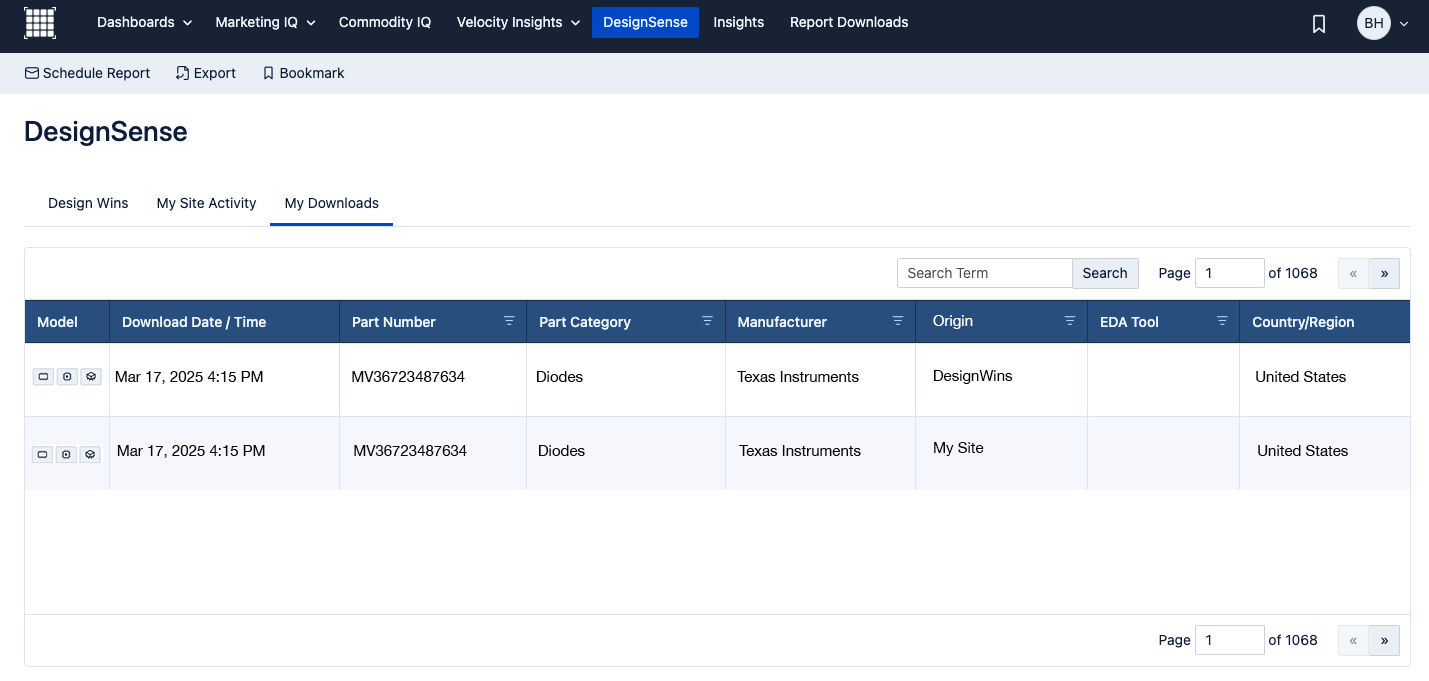
Task: Go to next page using the top pagination arrow
Action: pyautogui.click(x=1384, y=273)
